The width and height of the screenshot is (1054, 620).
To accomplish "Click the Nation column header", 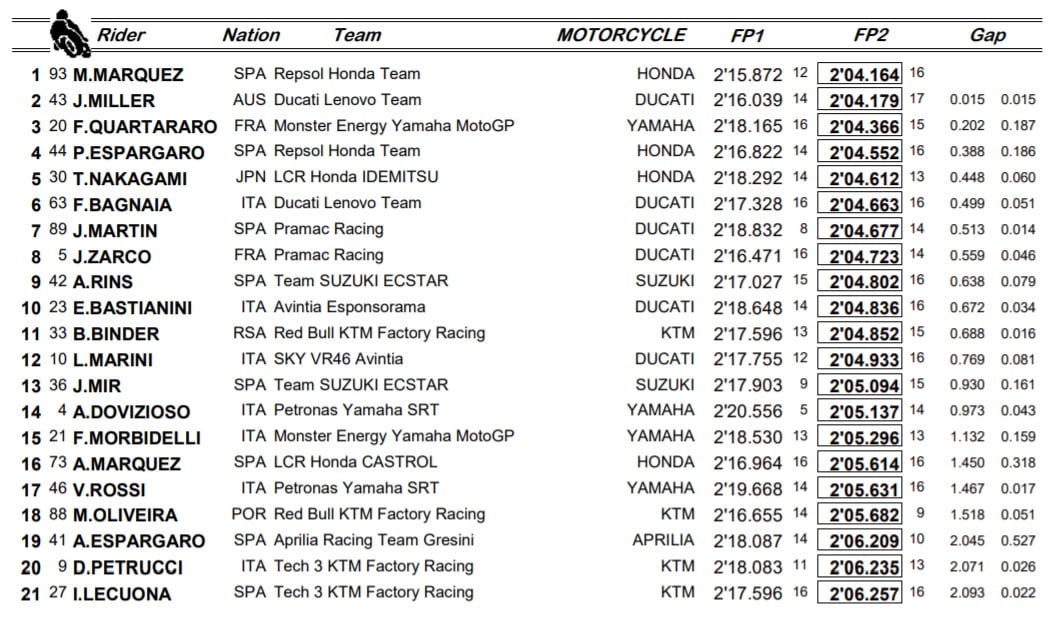I will click(251, 35).
